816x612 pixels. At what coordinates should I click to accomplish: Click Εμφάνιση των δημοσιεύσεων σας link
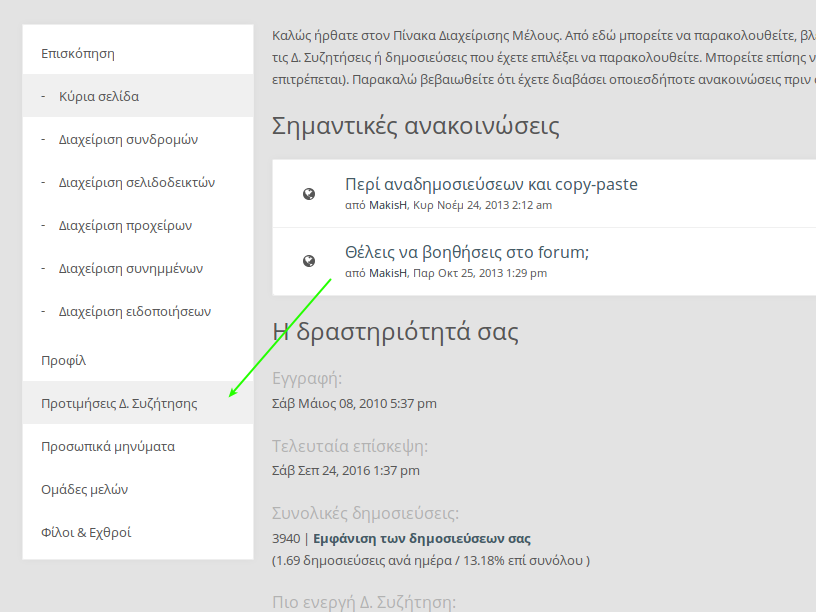tap(422, 539)
